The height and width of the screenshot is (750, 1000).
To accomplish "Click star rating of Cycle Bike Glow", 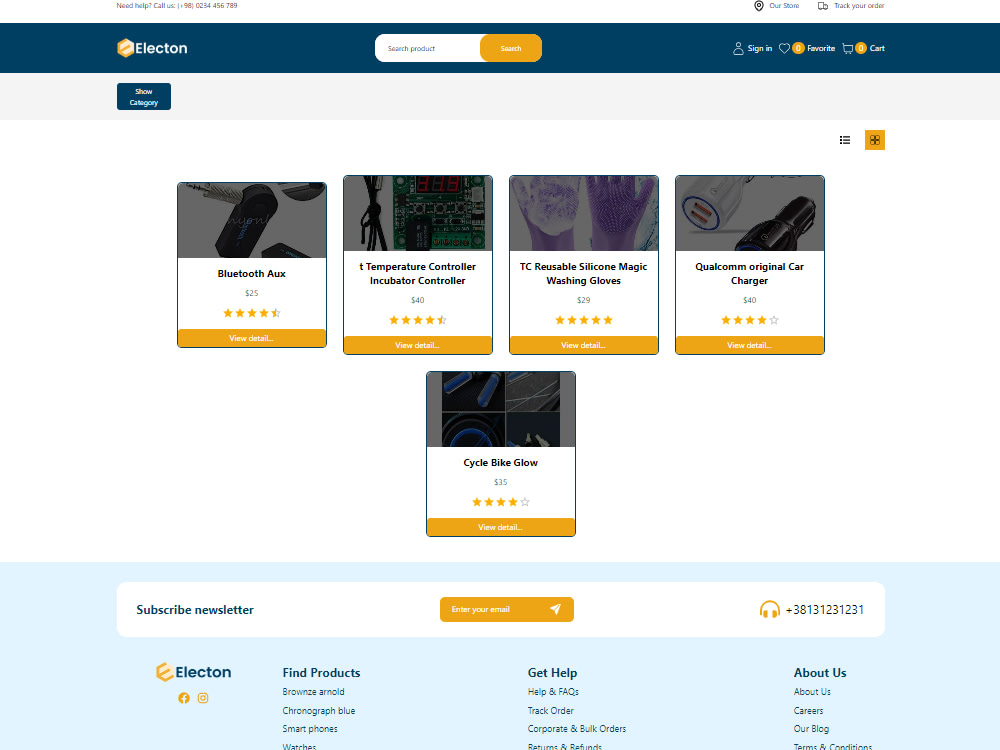I will click(501, 502).
